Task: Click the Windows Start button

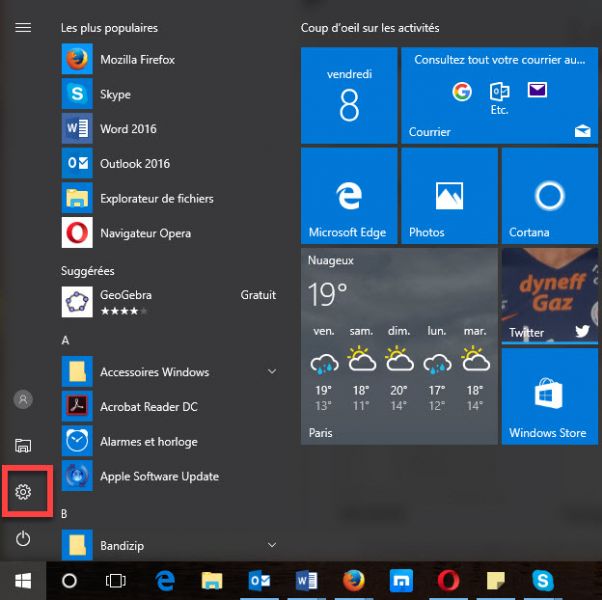Action: point(23,580)
